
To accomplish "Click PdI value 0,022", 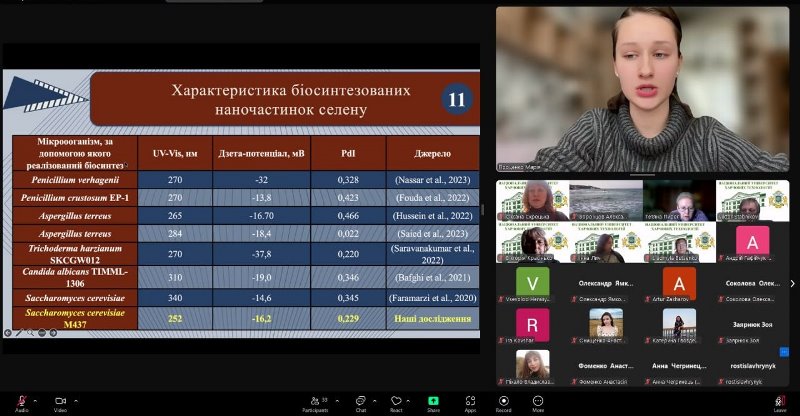I will [x=348, y=234].
